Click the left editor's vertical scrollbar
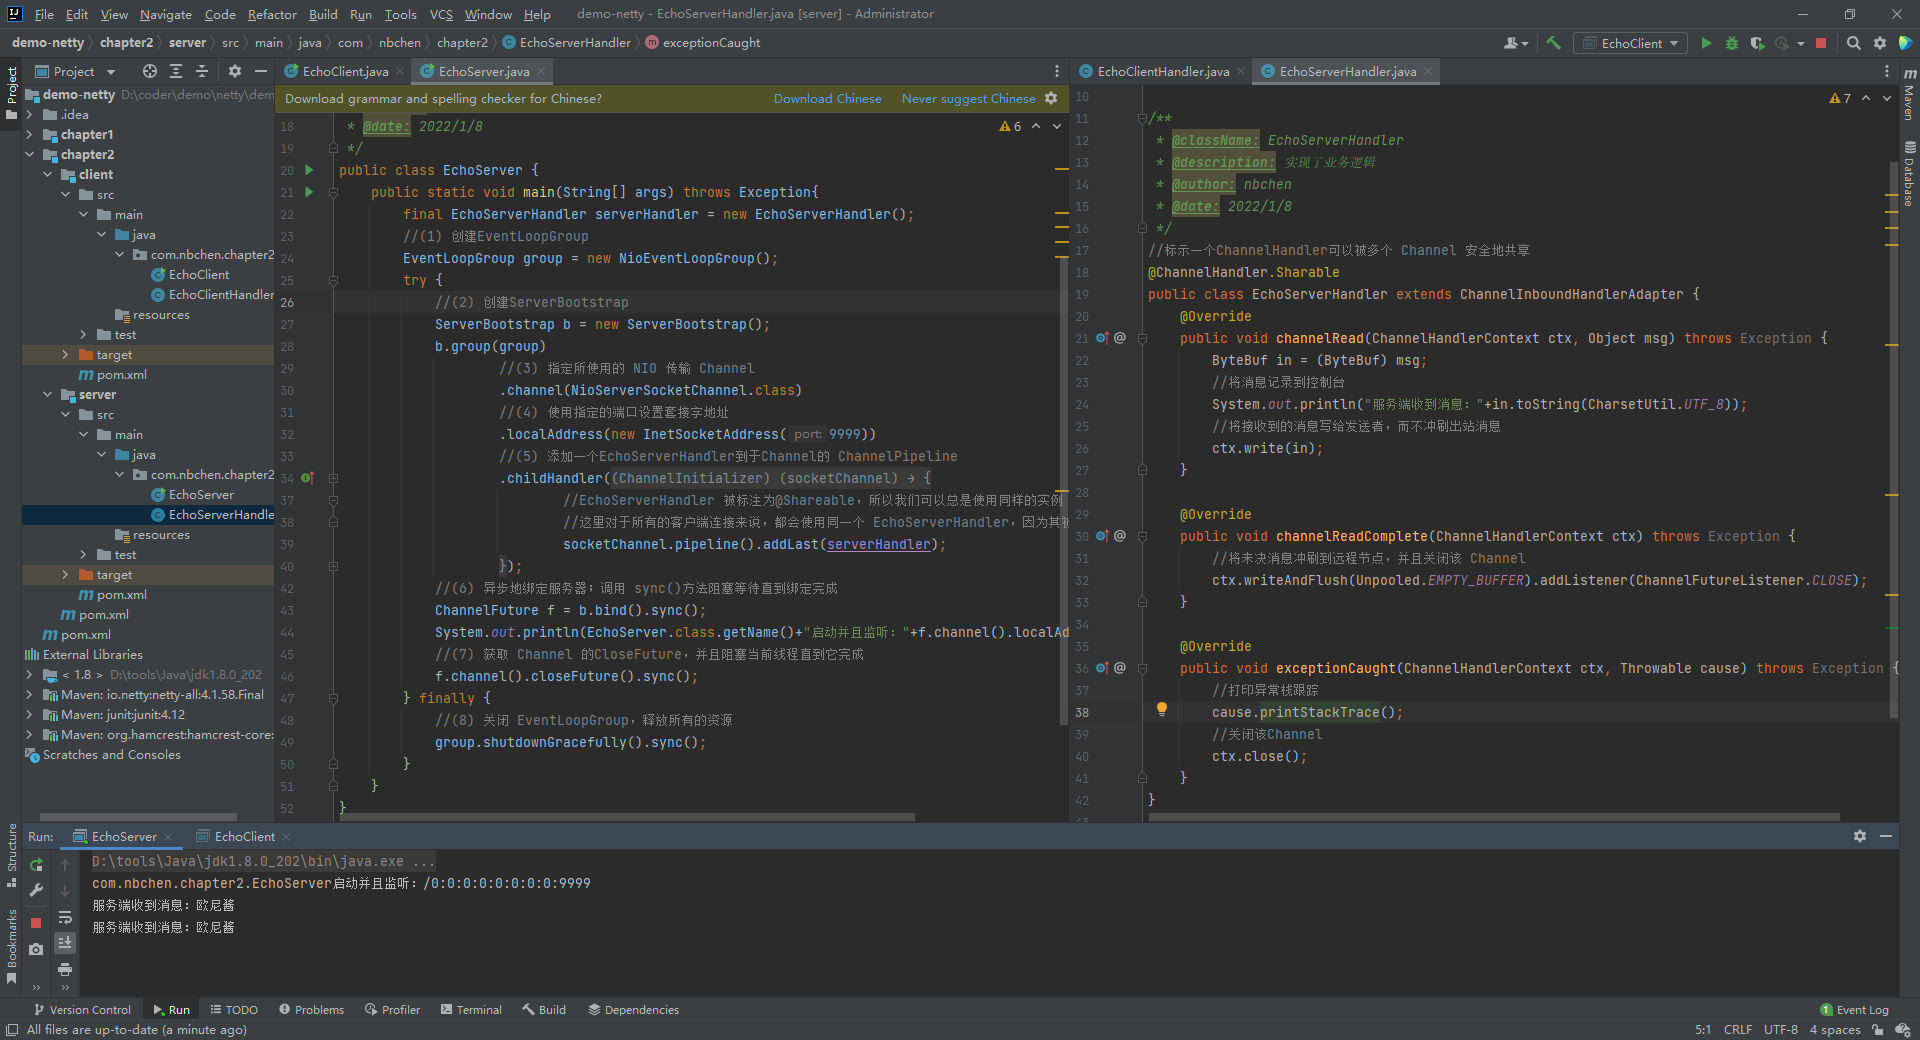The height and width of the screenshot is (1040, 1920). coord(1064,490)
